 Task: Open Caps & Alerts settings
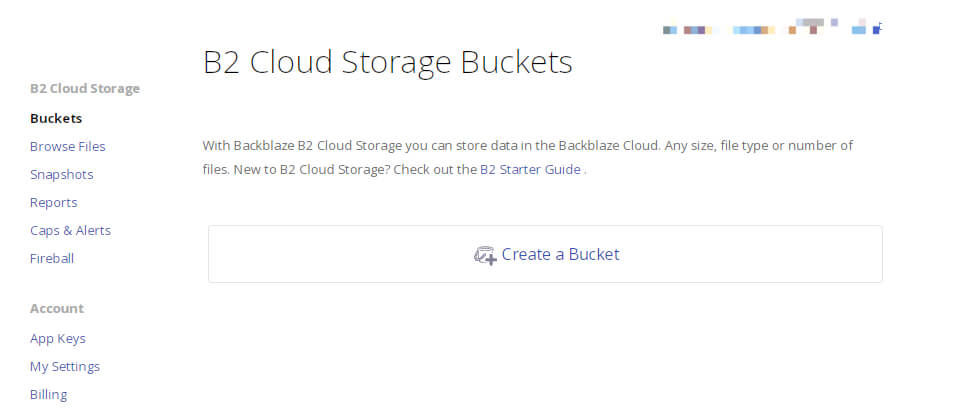(x=70, y=230)
